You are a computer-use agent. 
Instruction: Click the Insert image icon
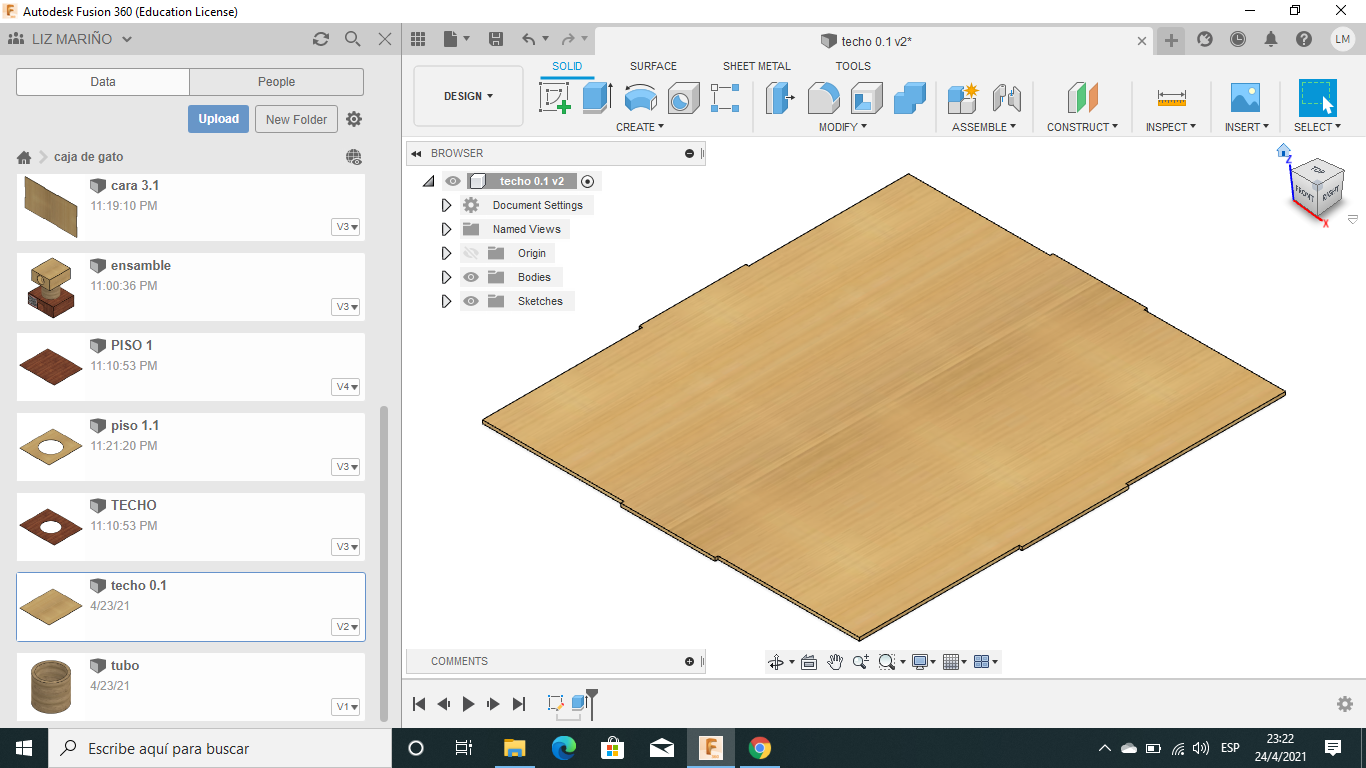1245,98
